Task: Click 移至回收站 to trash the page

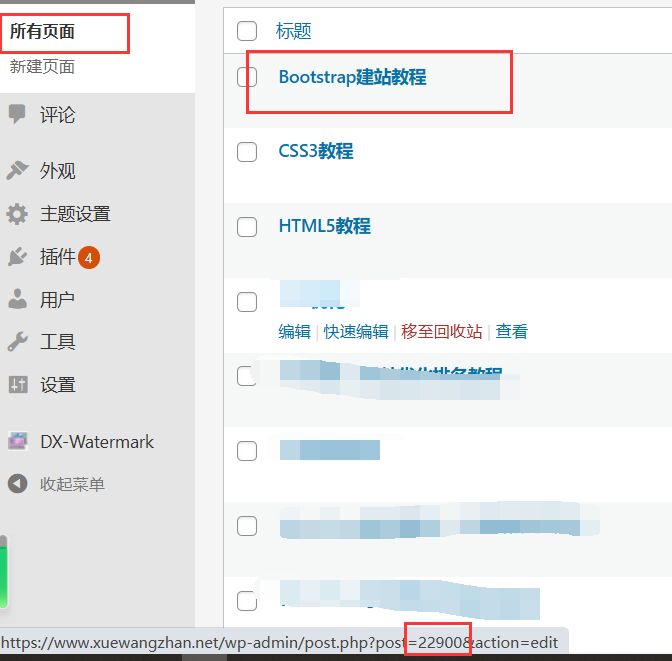Action: (x=441, y=331)
